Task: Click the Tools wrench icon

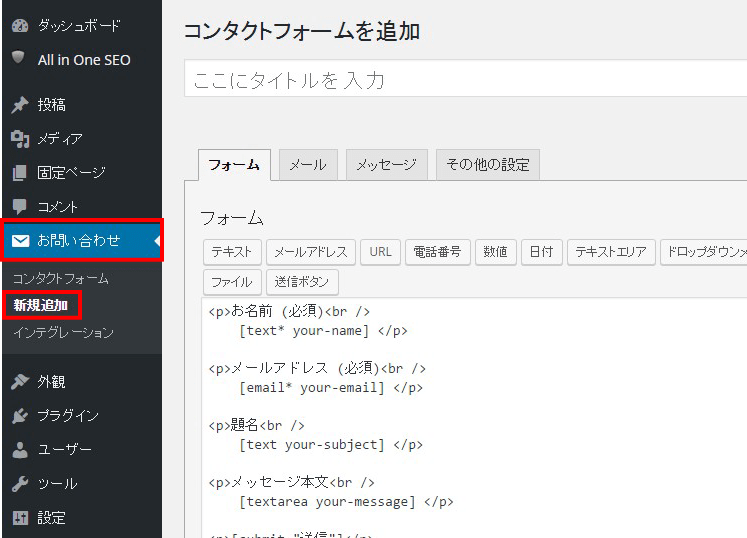Action: click(x=20, y=484)
